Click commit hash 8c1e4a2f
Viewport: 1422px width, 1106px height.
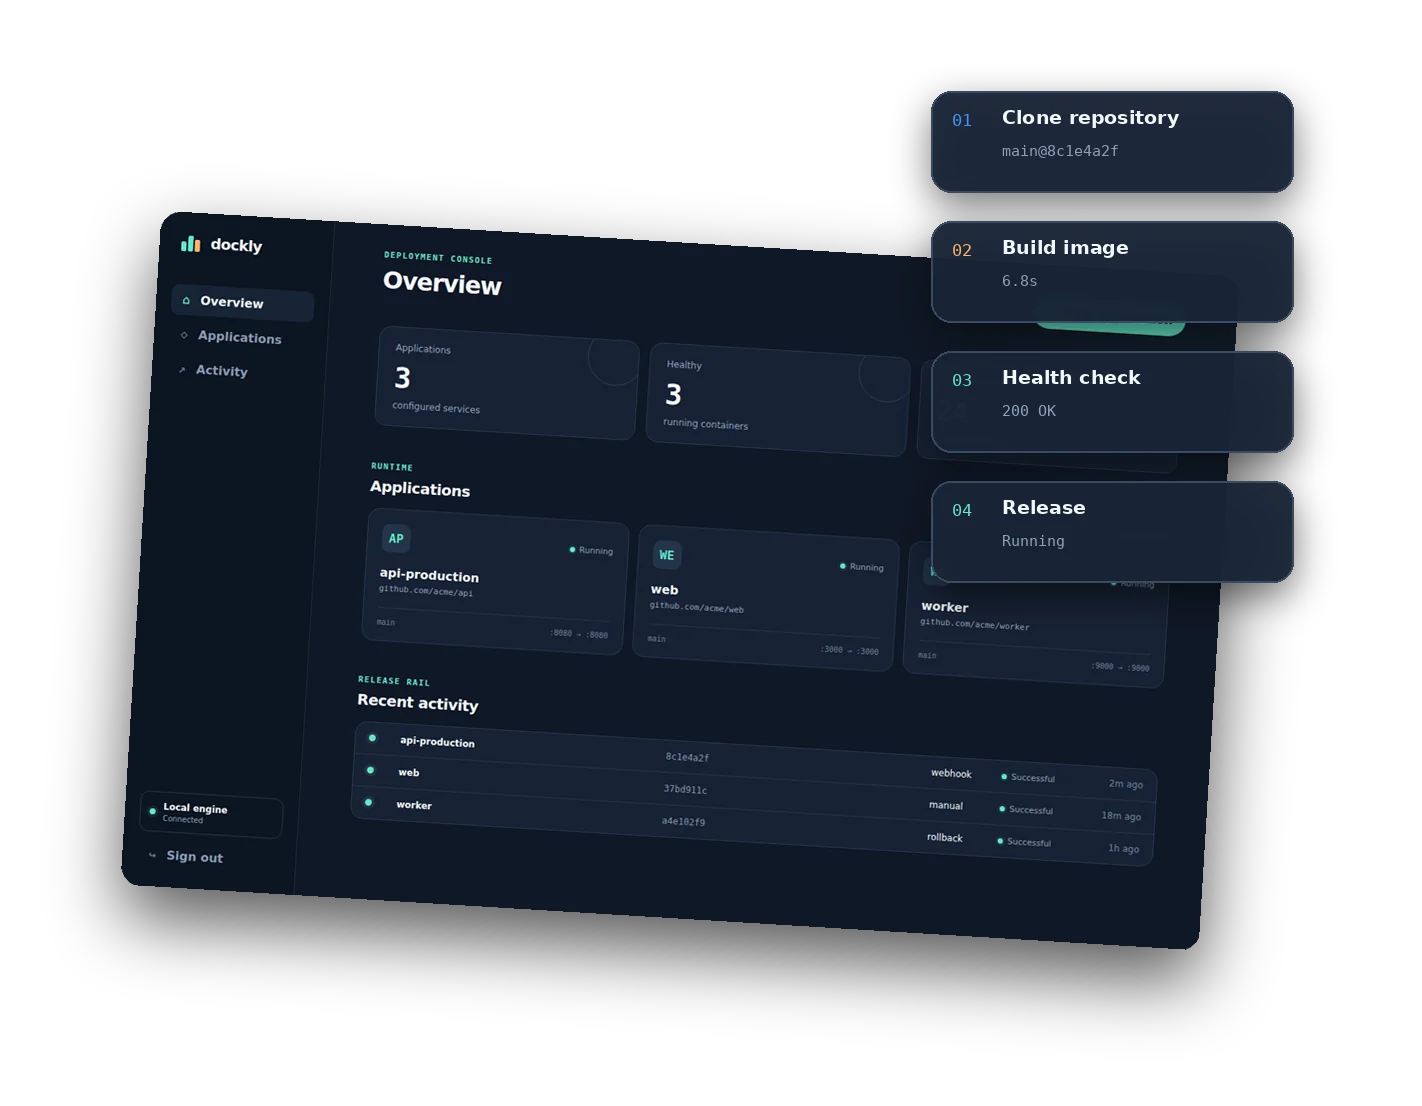(687, 757)
